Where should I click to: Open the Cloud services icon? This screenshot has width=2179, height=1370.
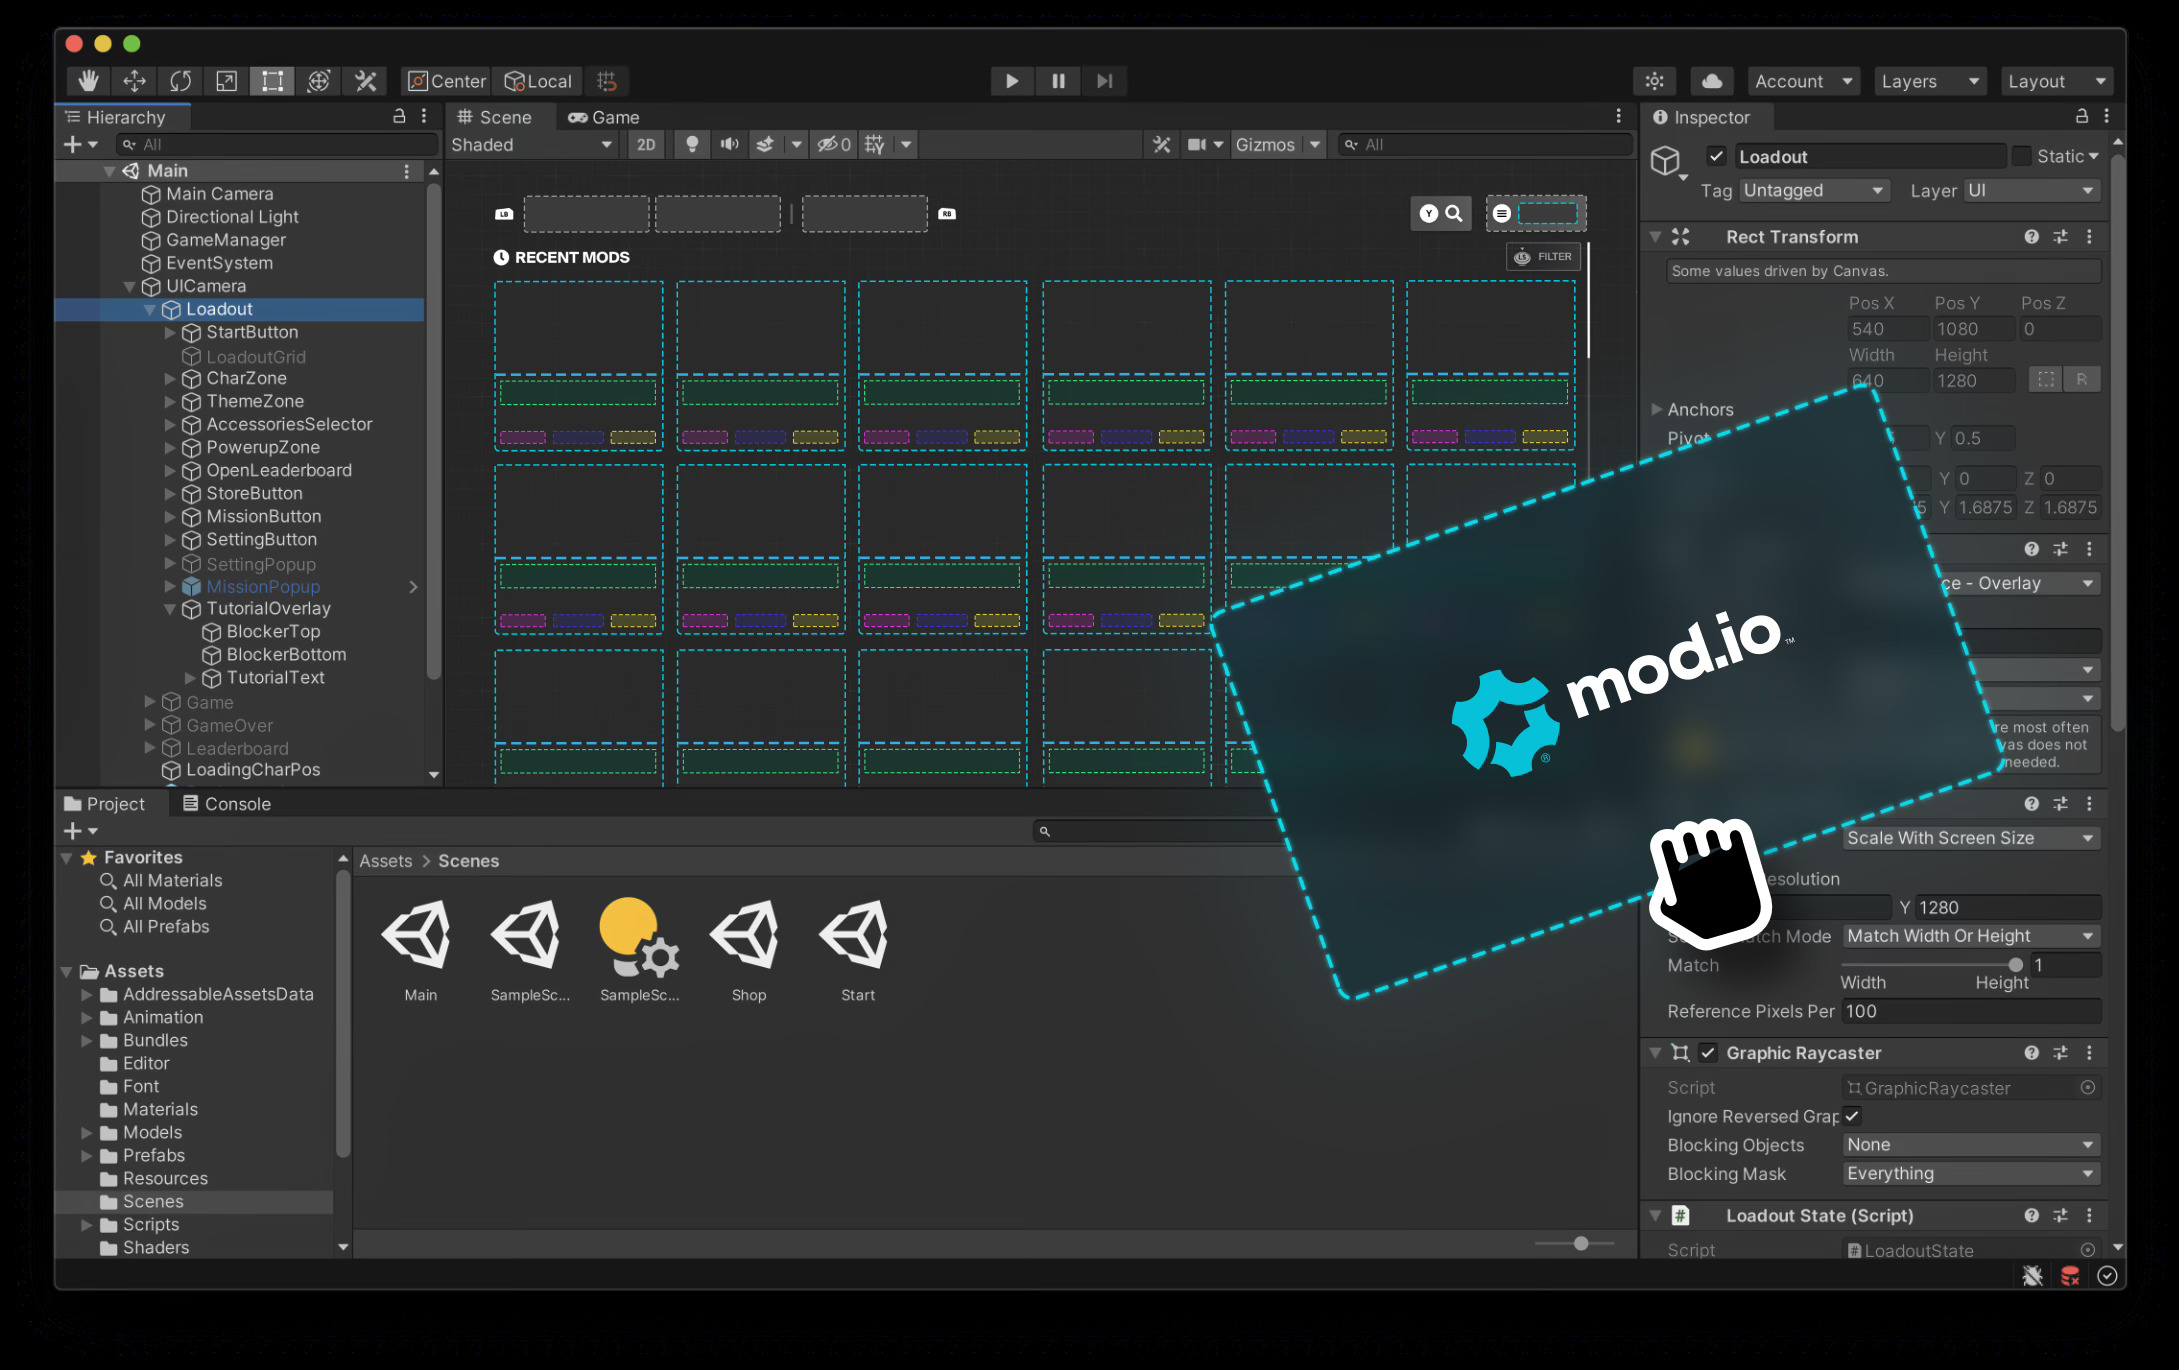coord(1711,81)
